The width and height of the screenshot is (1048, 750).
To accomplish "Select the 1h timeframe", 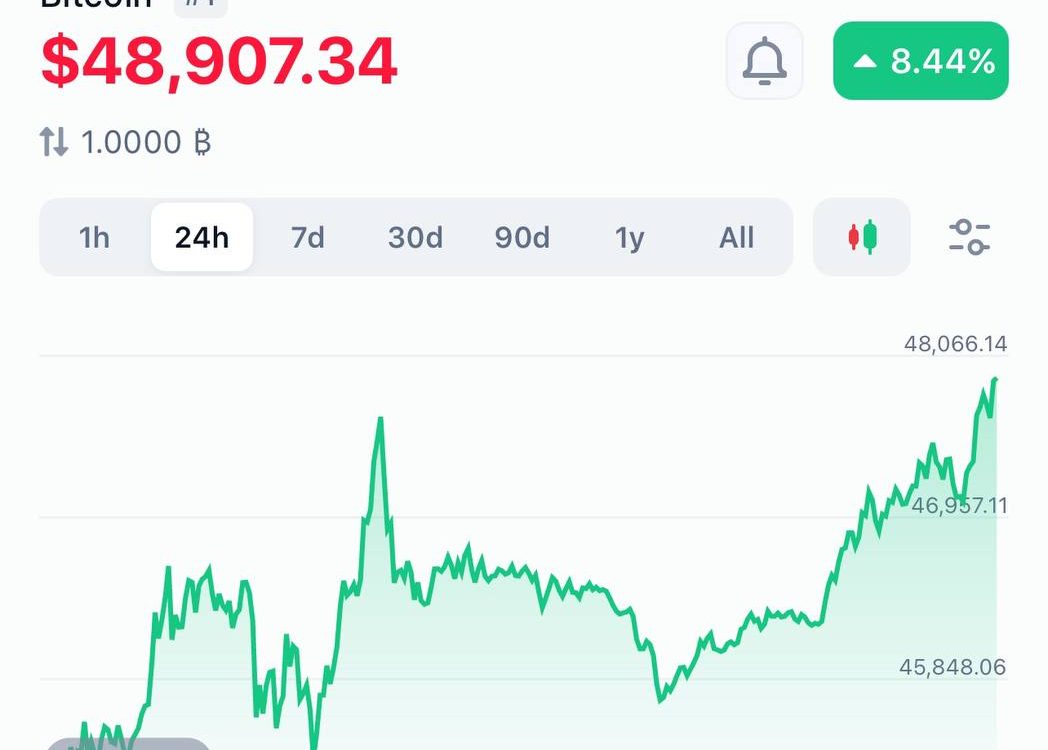I will click(94, 237).
